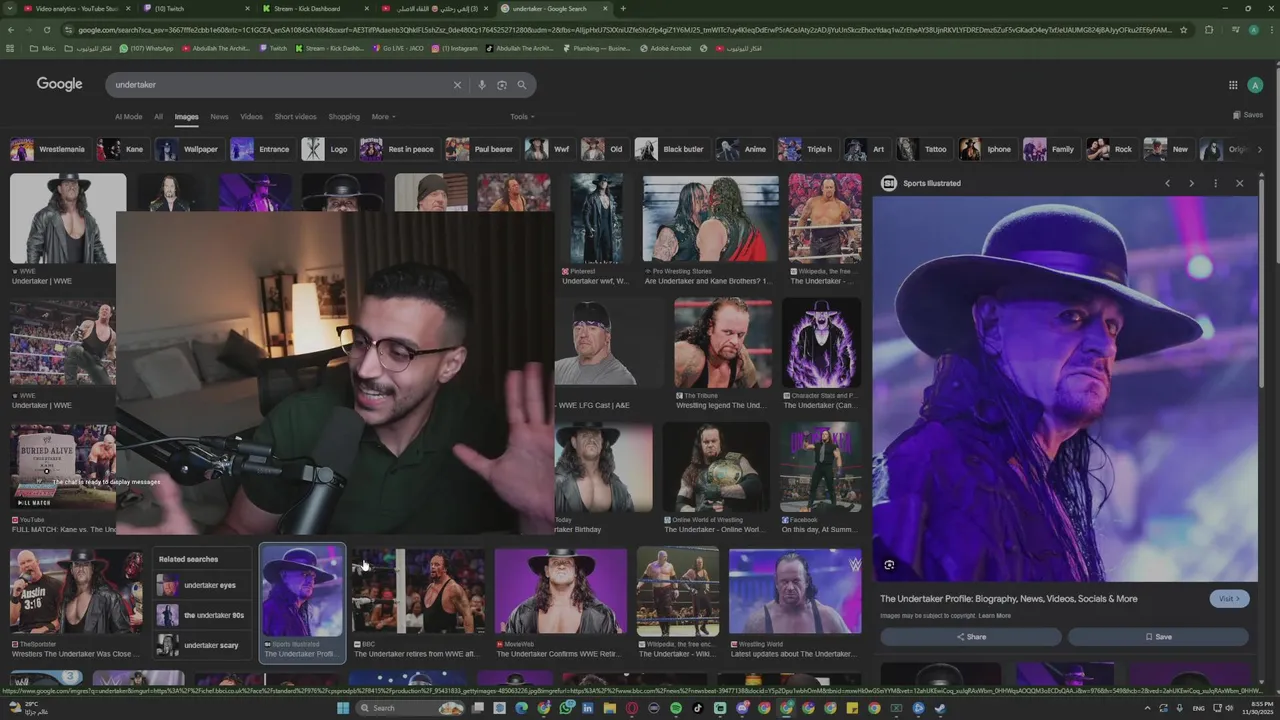Select the Rest in peace suggestion chip
Image resolution: width=1280 pixels, height=720 pixels.
(x=398, y=150)
